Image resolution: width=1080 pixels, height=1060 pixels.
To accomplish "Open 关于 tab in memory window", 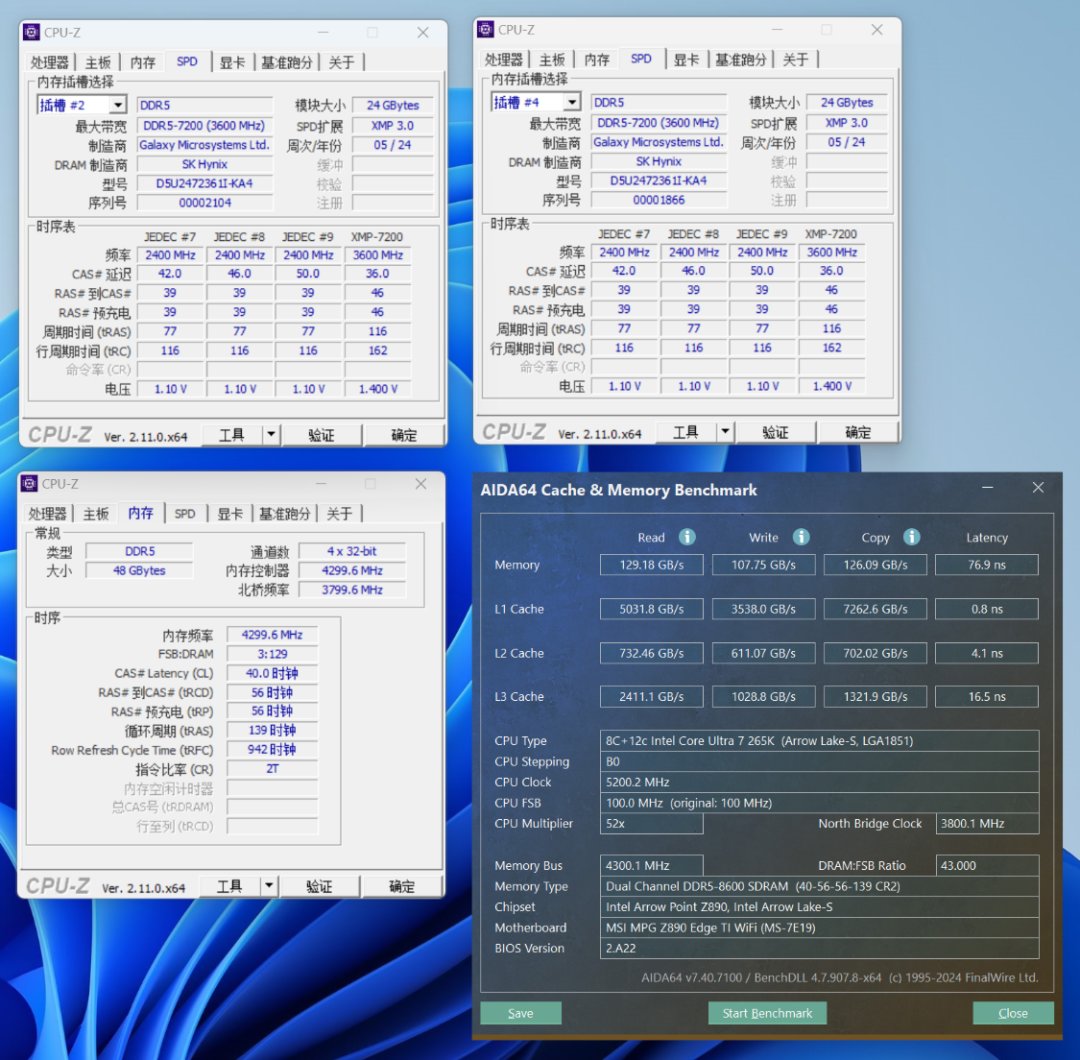I will pyautogui.click(x=339, y=514).
